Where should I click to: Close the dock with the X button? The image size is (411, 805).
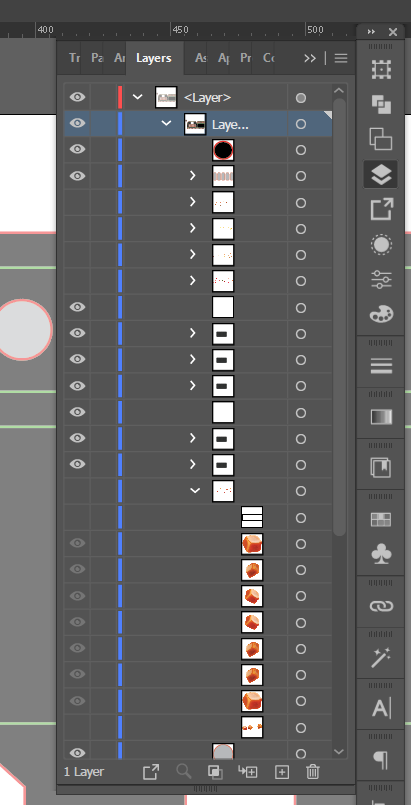point(393,32)
